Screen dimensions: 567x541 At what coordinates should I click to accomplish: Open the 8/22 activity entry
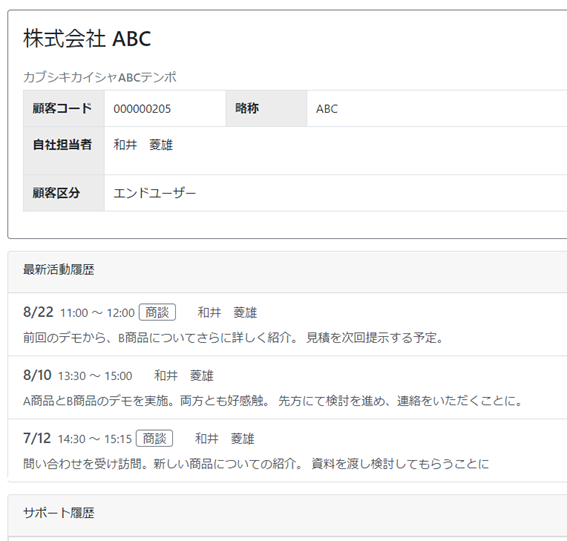coord(38,312)
